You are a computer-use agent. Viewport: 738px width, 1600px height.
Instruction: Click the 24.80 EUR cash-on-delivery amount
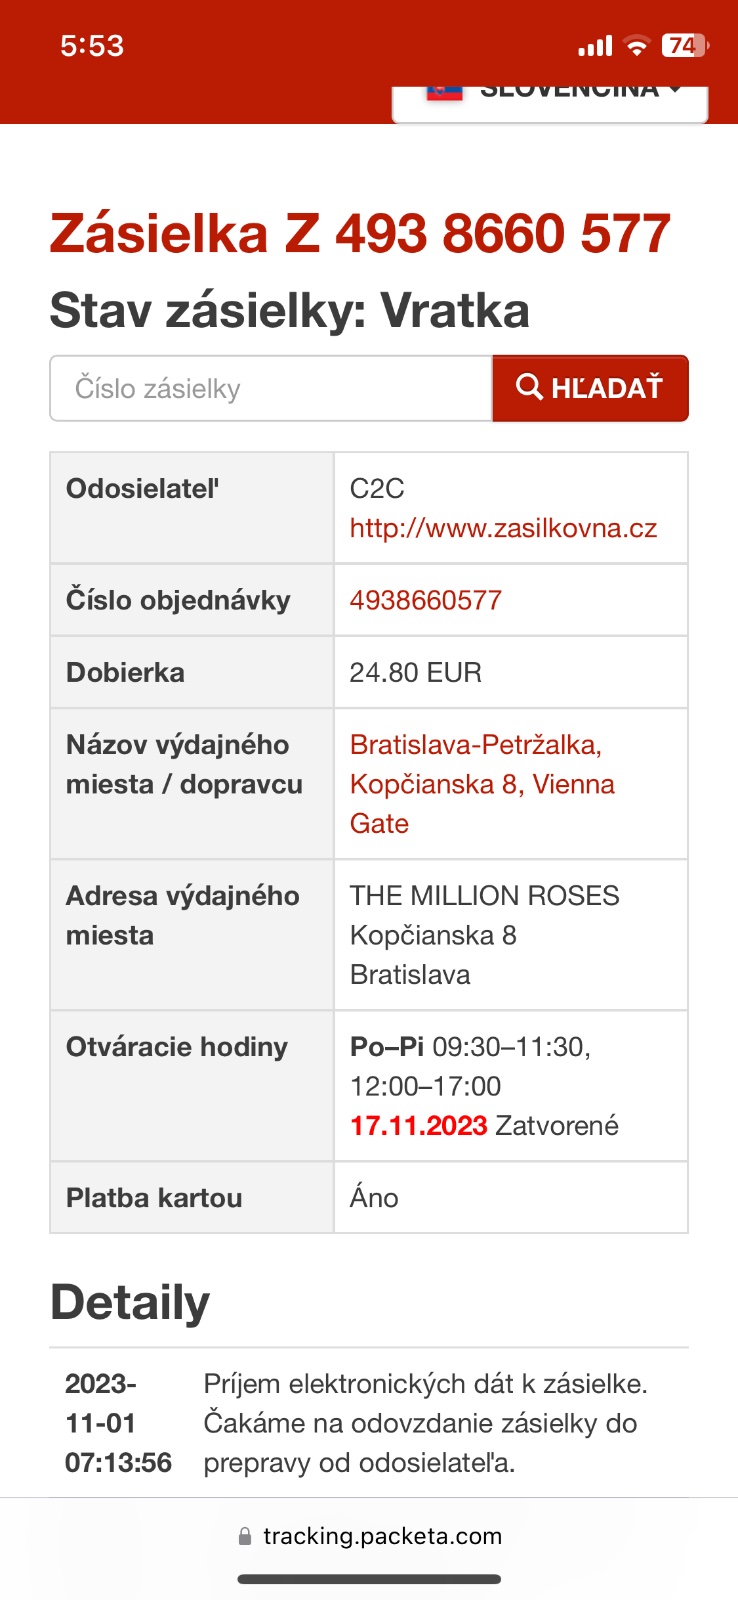[416, 672]
